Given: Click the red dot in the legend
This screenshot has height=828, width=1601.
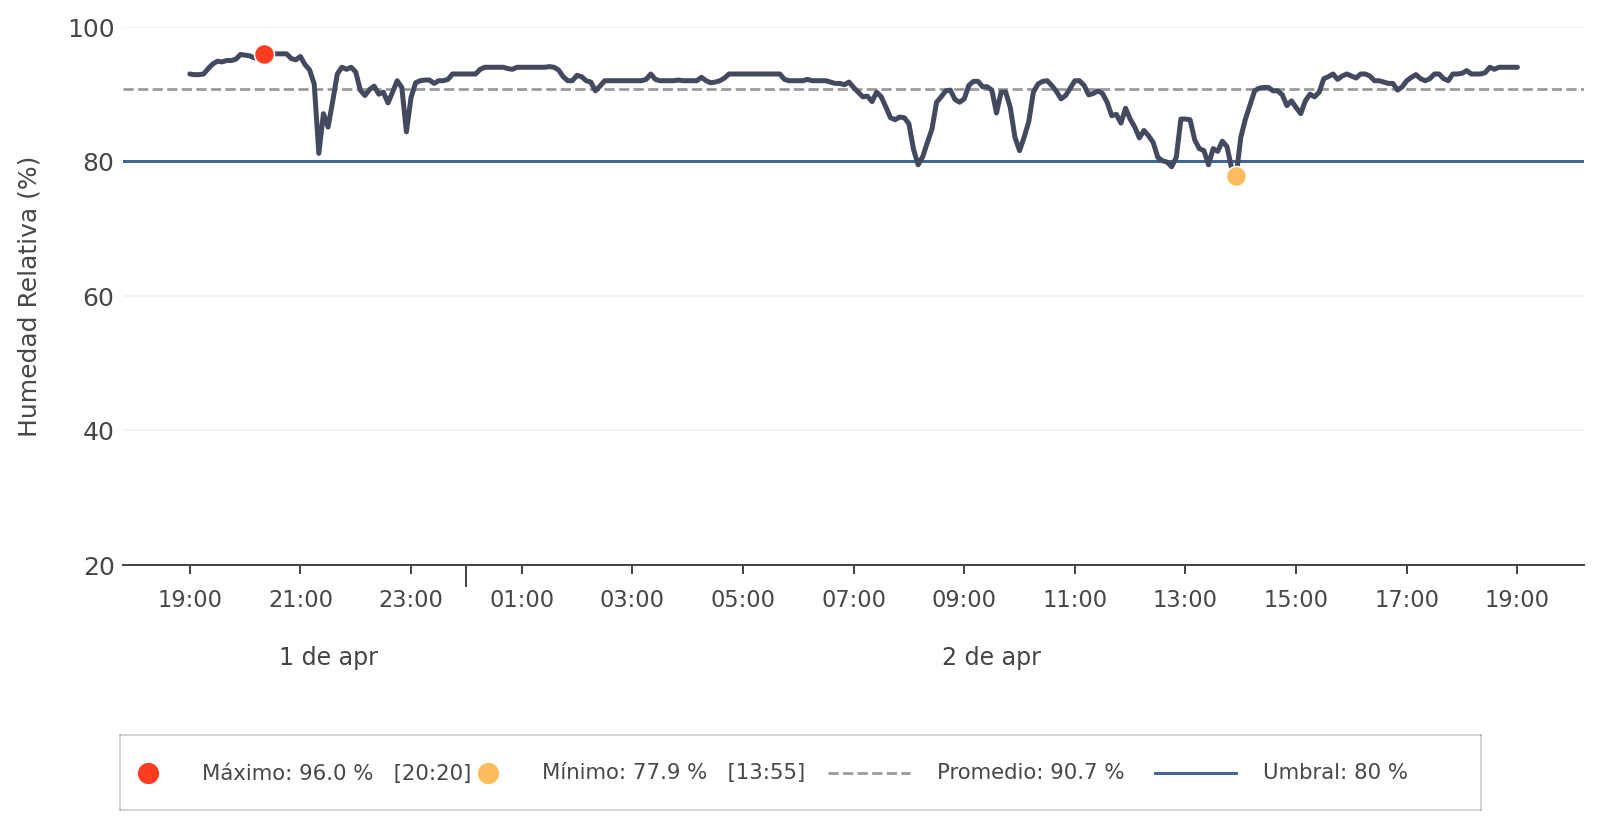Looking at the screenshot, I should point(148,773).
